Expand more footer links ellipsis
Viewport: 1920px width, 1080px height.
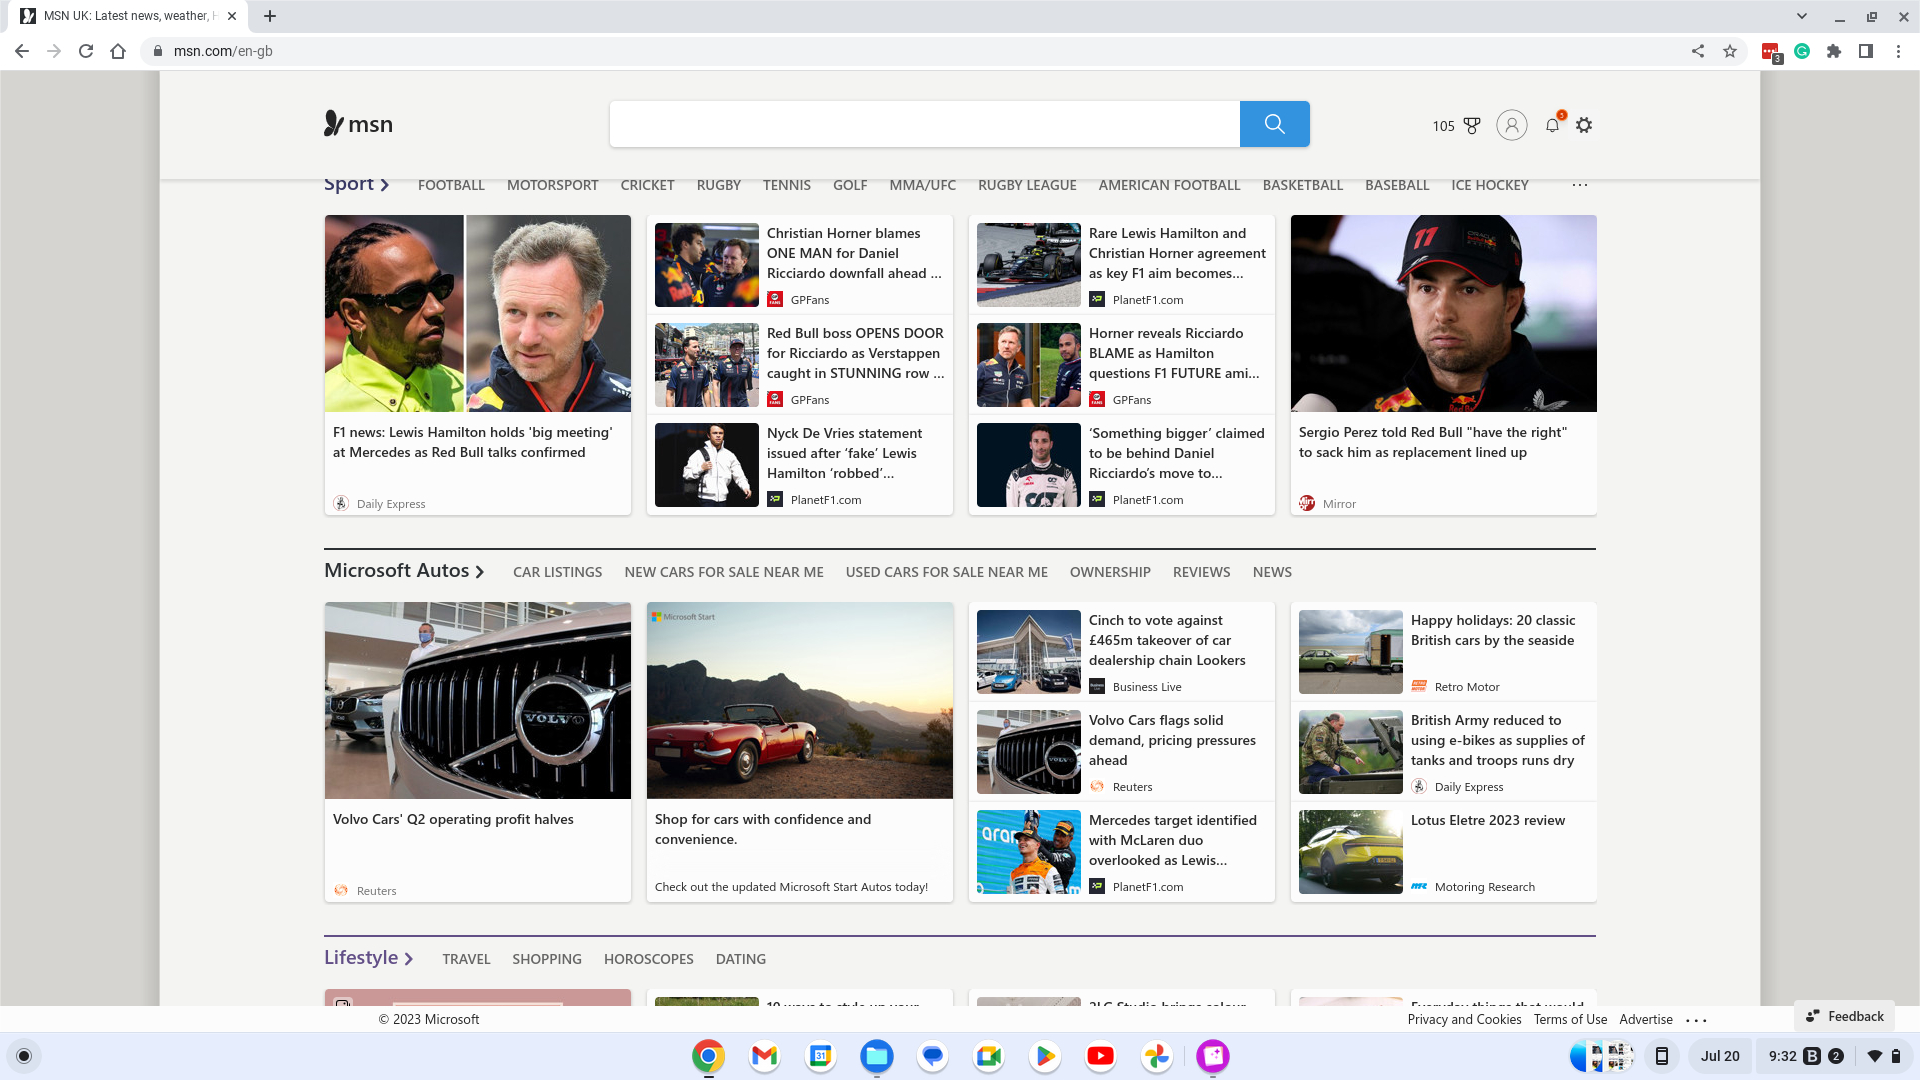click(x=1696, y=1020)
